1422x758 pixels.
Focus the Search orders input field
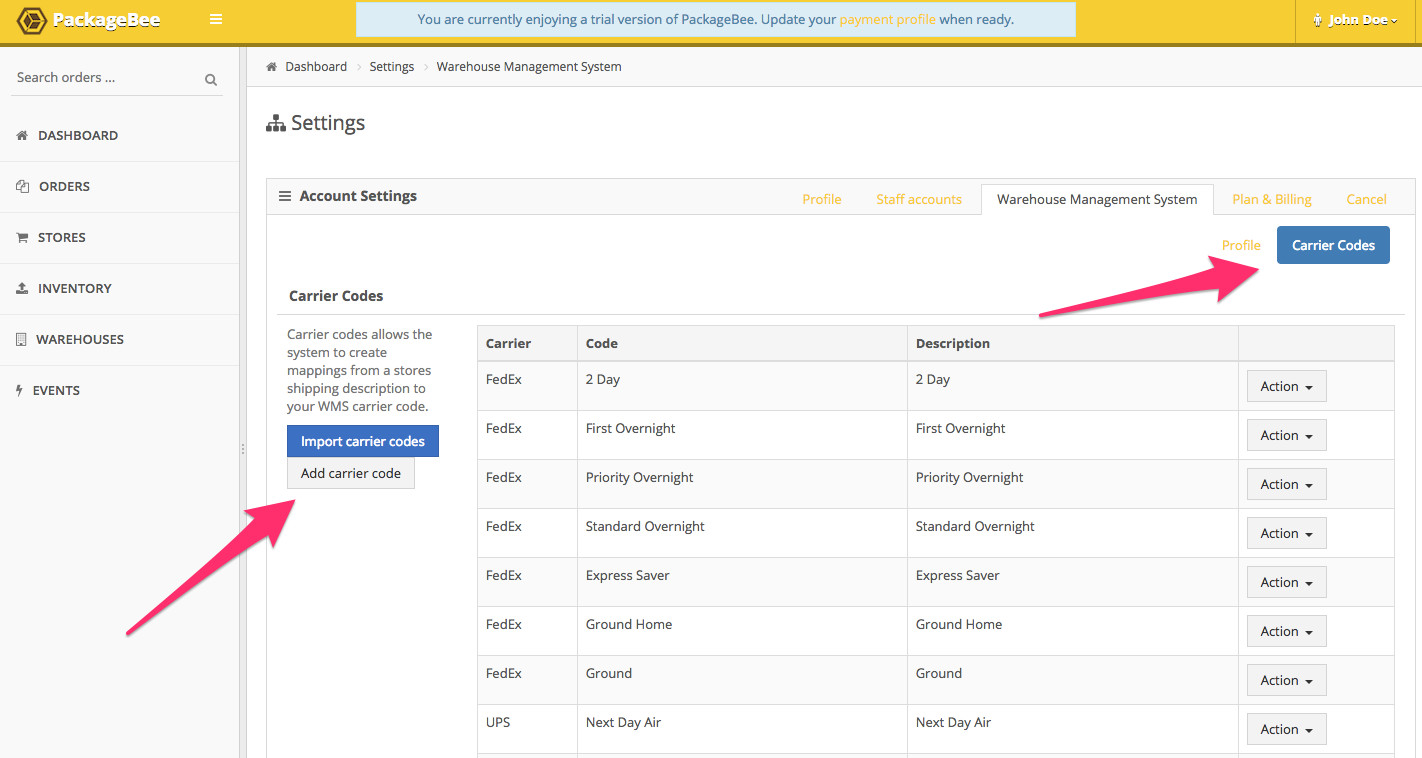(108, 78)
